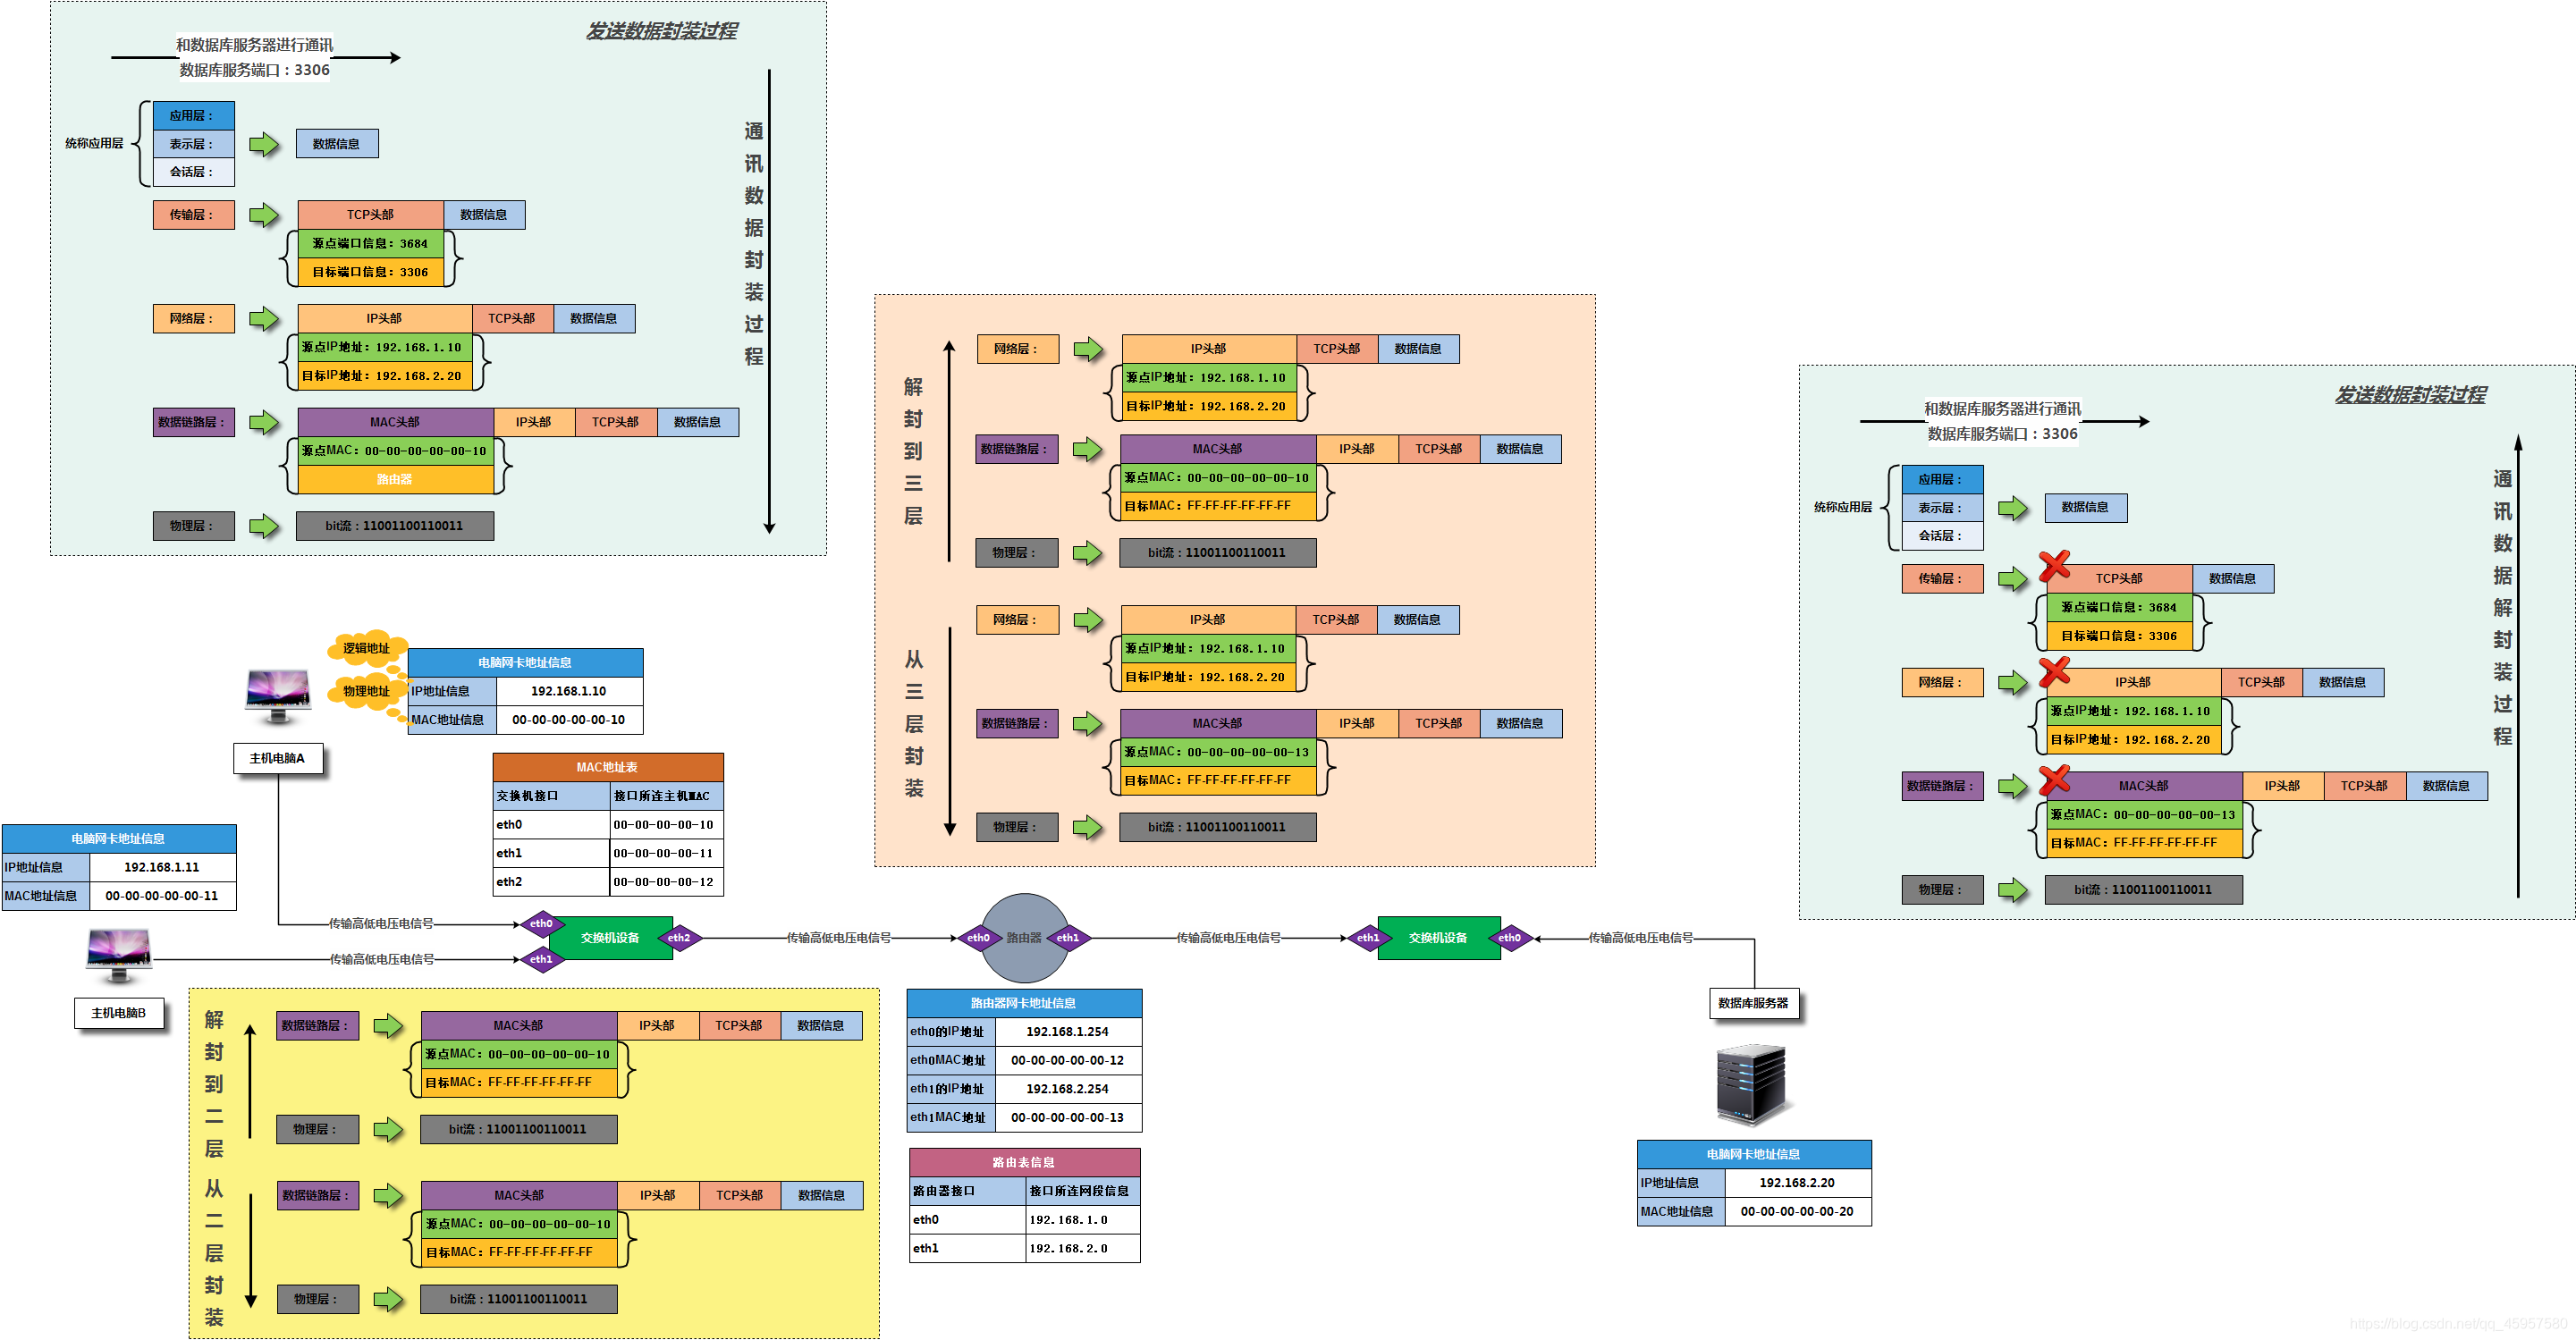Click the router's eth1 port diamond
This screenshot has width=2576, height=1340.
(1068, 938)
